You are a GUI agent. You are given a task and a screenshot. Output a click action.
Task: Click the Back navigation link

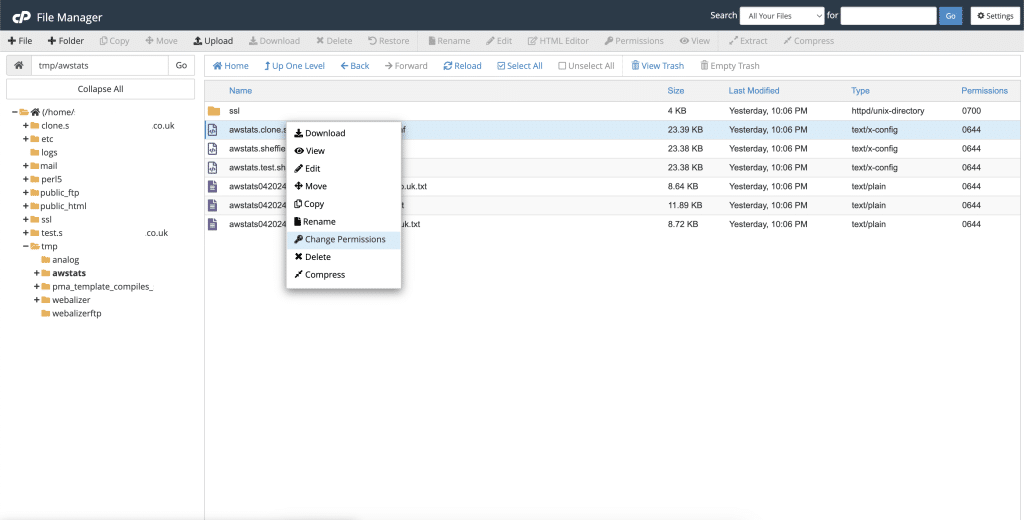coord(355,66)
